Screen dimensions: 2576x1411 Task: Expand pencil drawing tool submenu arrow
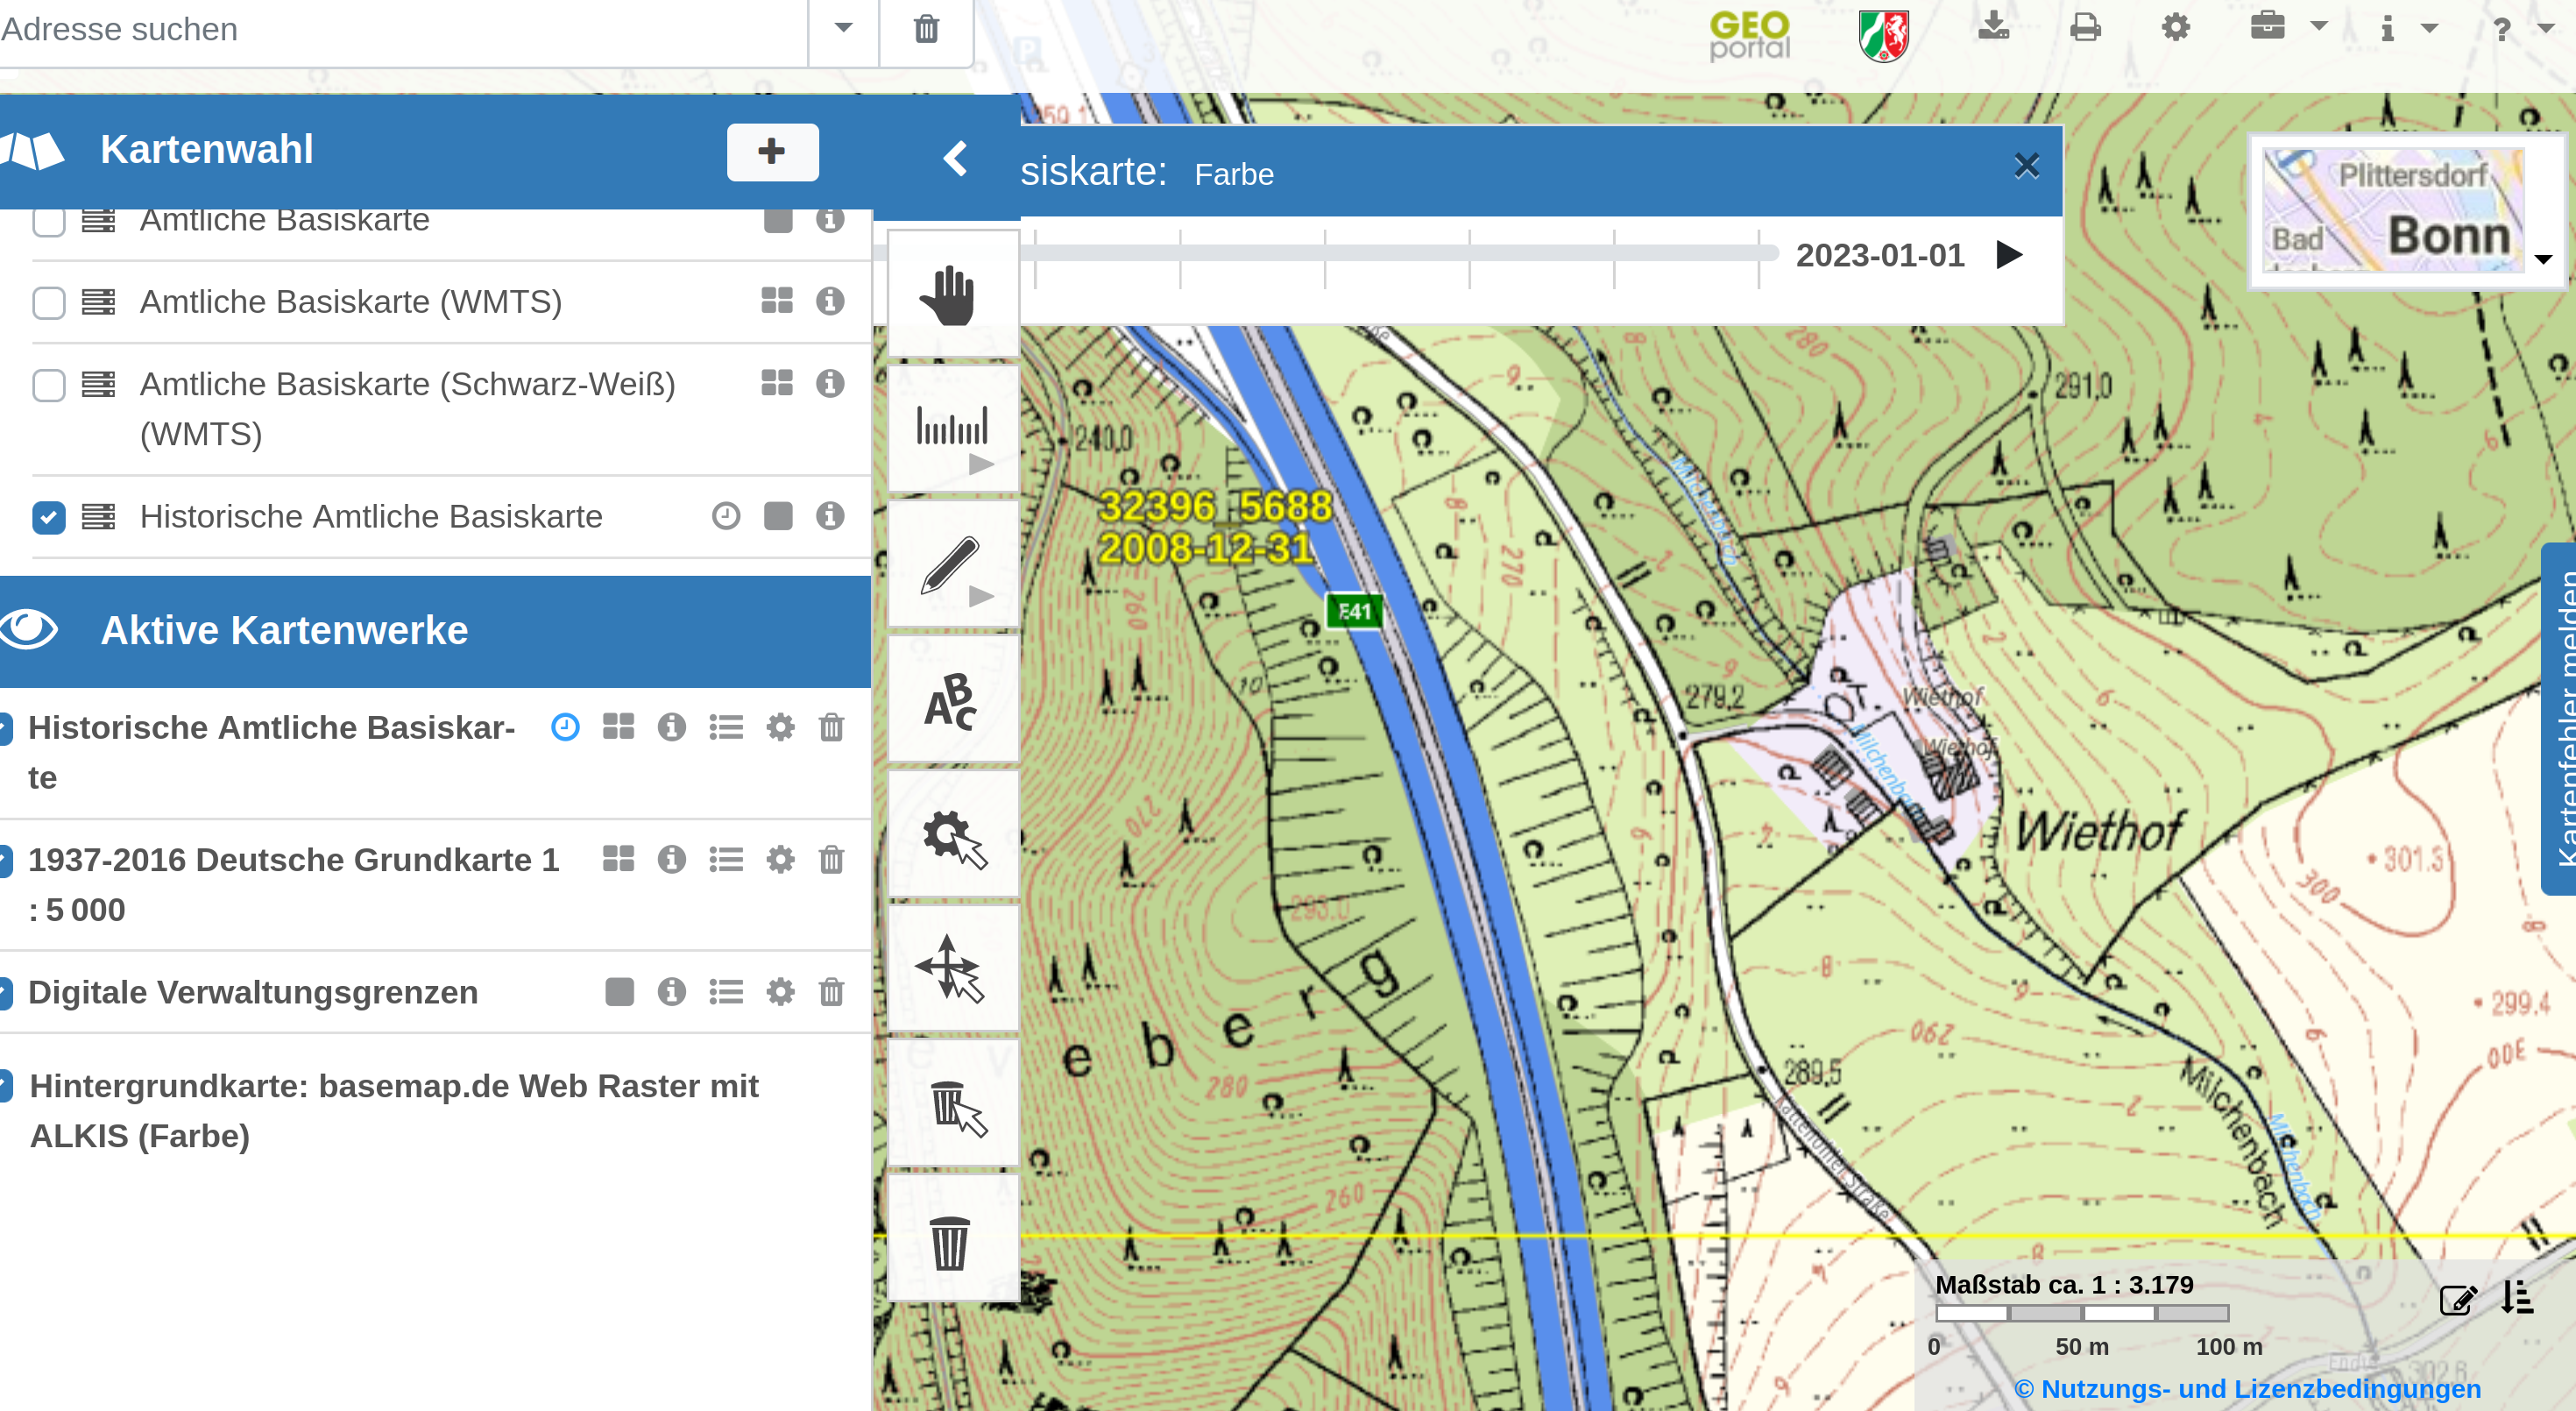click(981, 597)
